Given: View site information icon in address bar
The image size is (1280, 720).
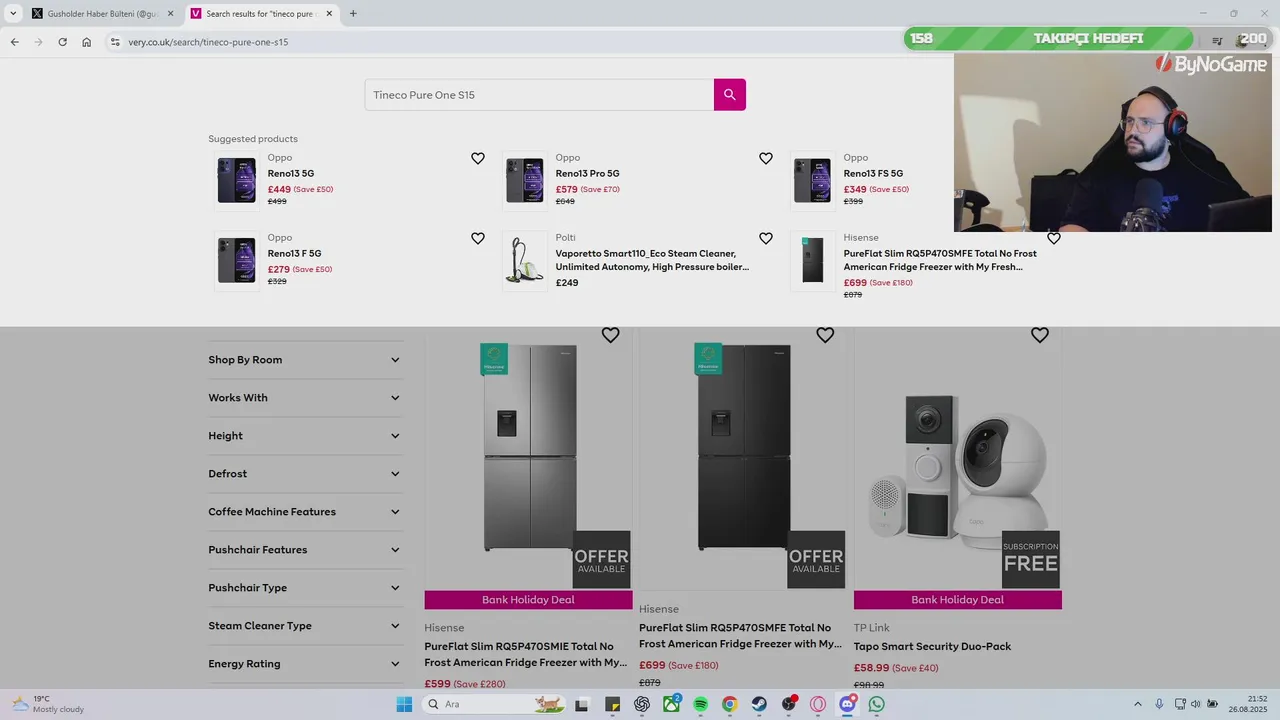Looking at the screenshot, I should (115, 42).
